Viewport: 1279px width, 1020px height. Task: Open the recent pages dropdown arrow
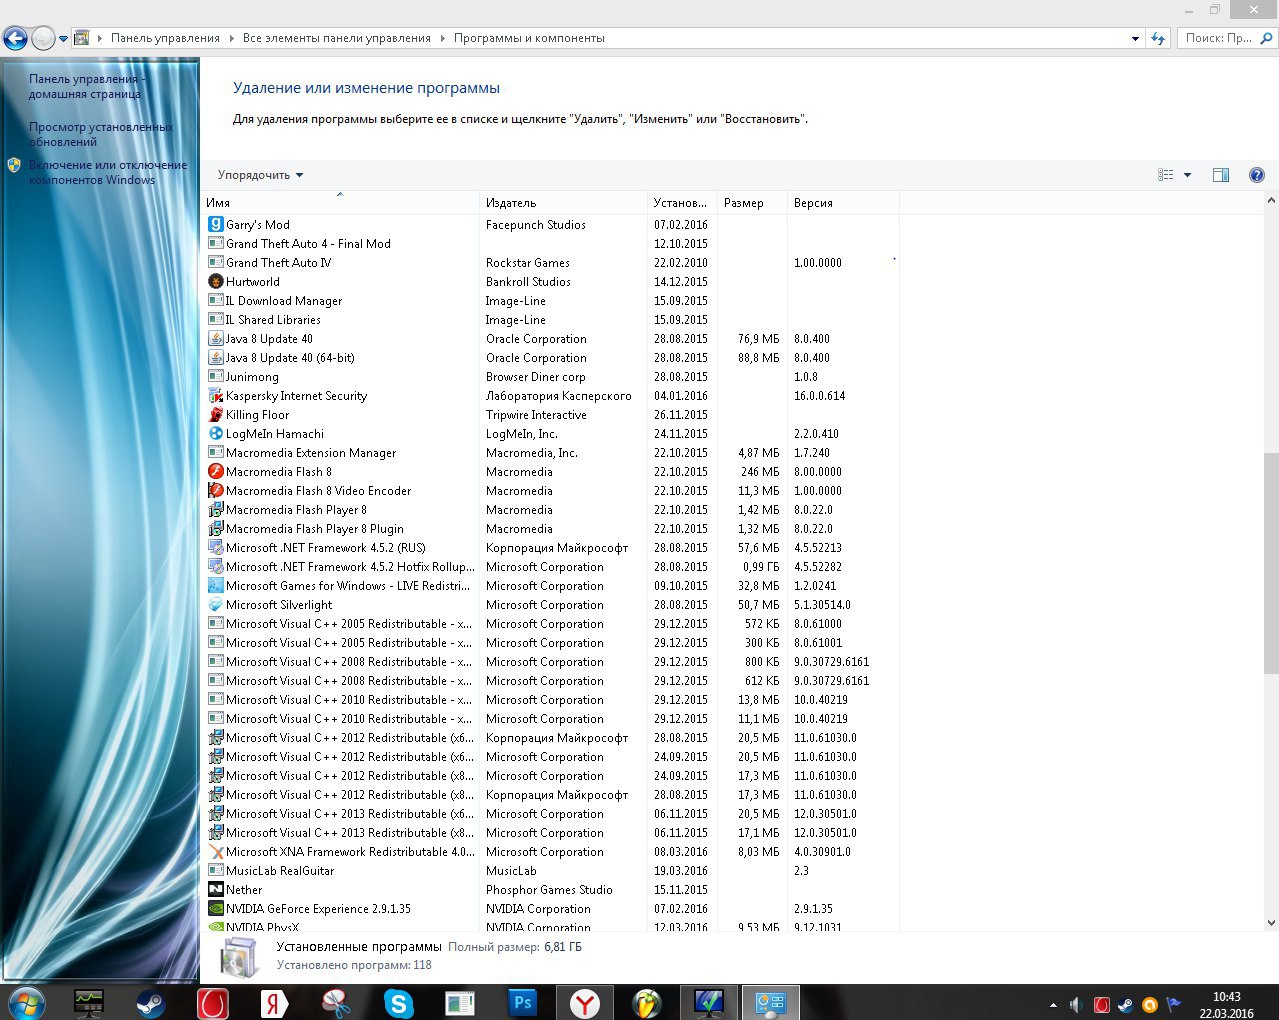(x=64, y=39)
